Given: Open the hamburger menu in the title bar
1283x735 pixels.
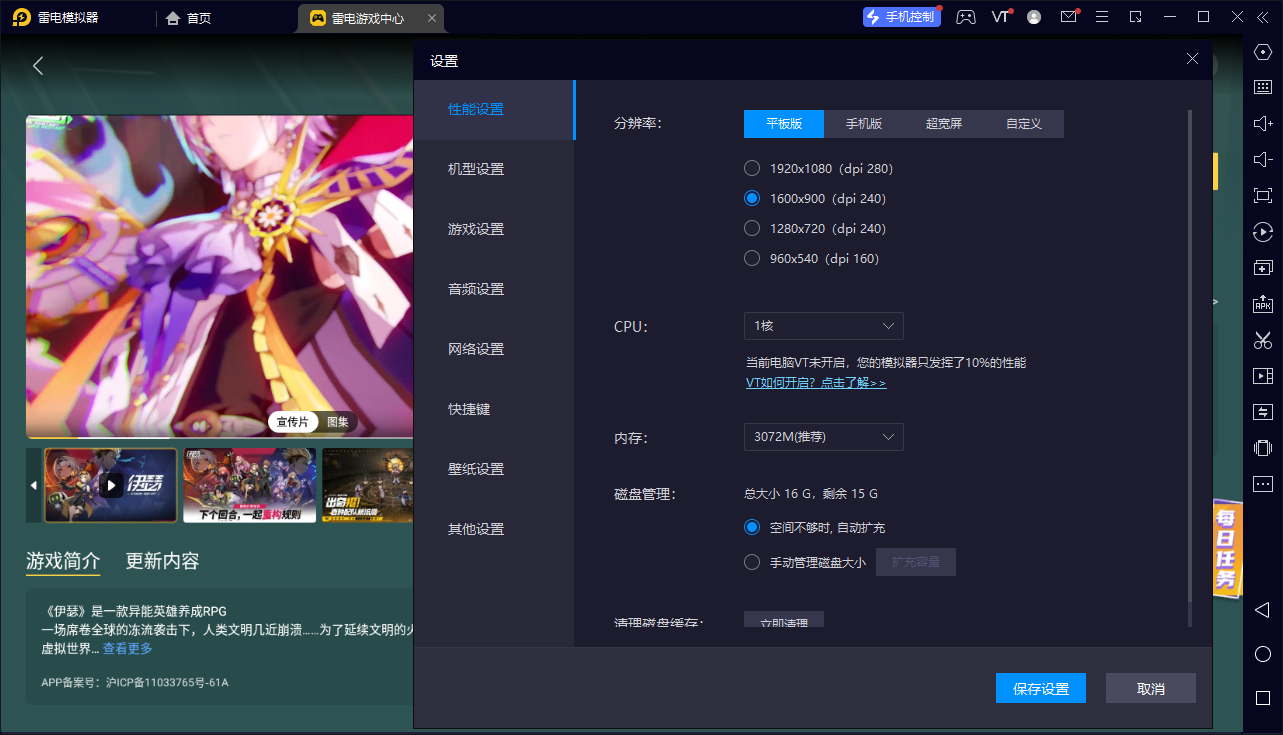Looking at the screenshot, I should (x=1102, y=17).
